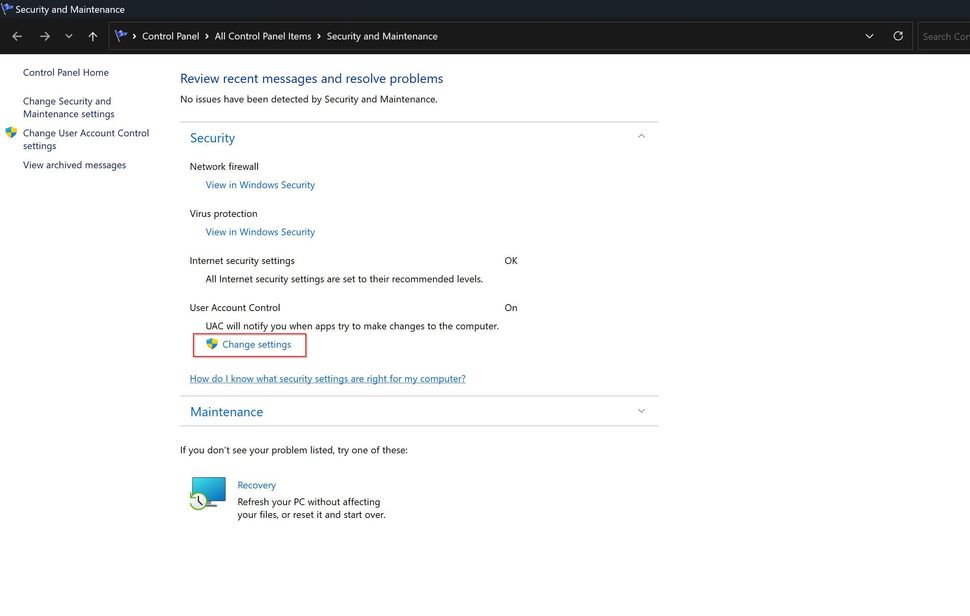Click the back navigation arrow

point(16,35)
